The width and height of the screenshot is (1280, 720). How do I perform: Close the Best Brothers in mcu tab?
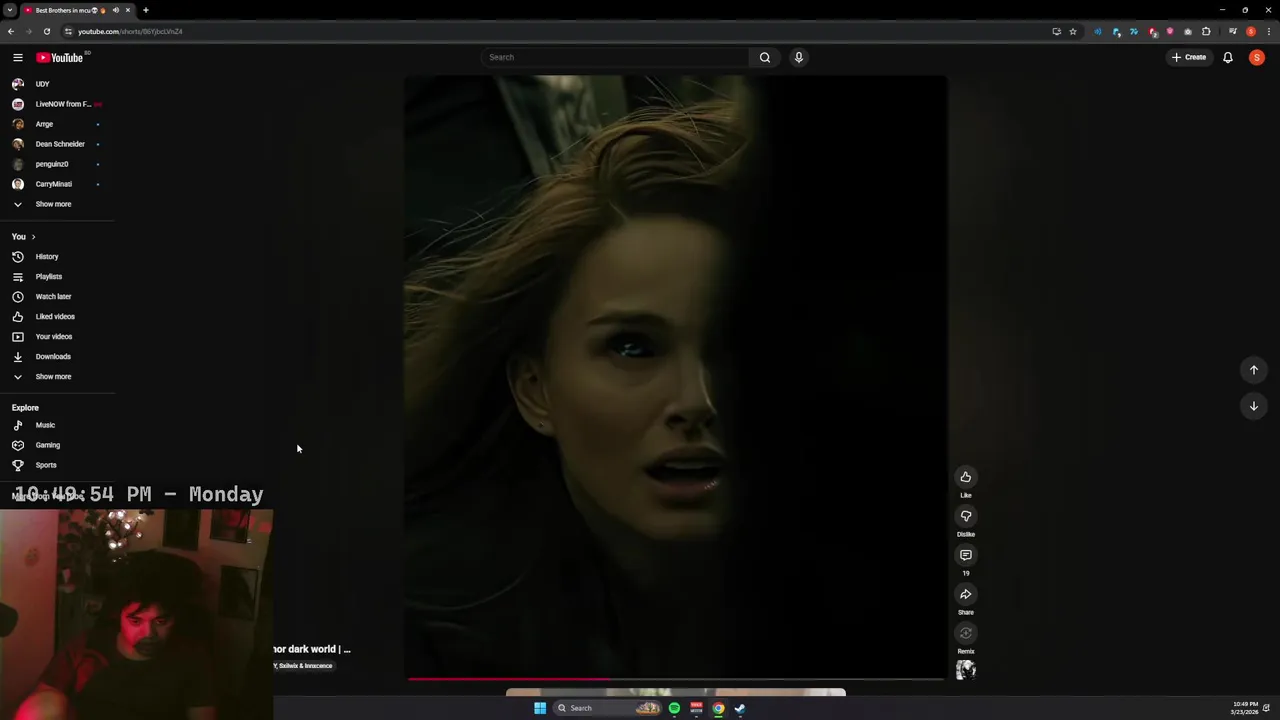click(x=128, y=10)
